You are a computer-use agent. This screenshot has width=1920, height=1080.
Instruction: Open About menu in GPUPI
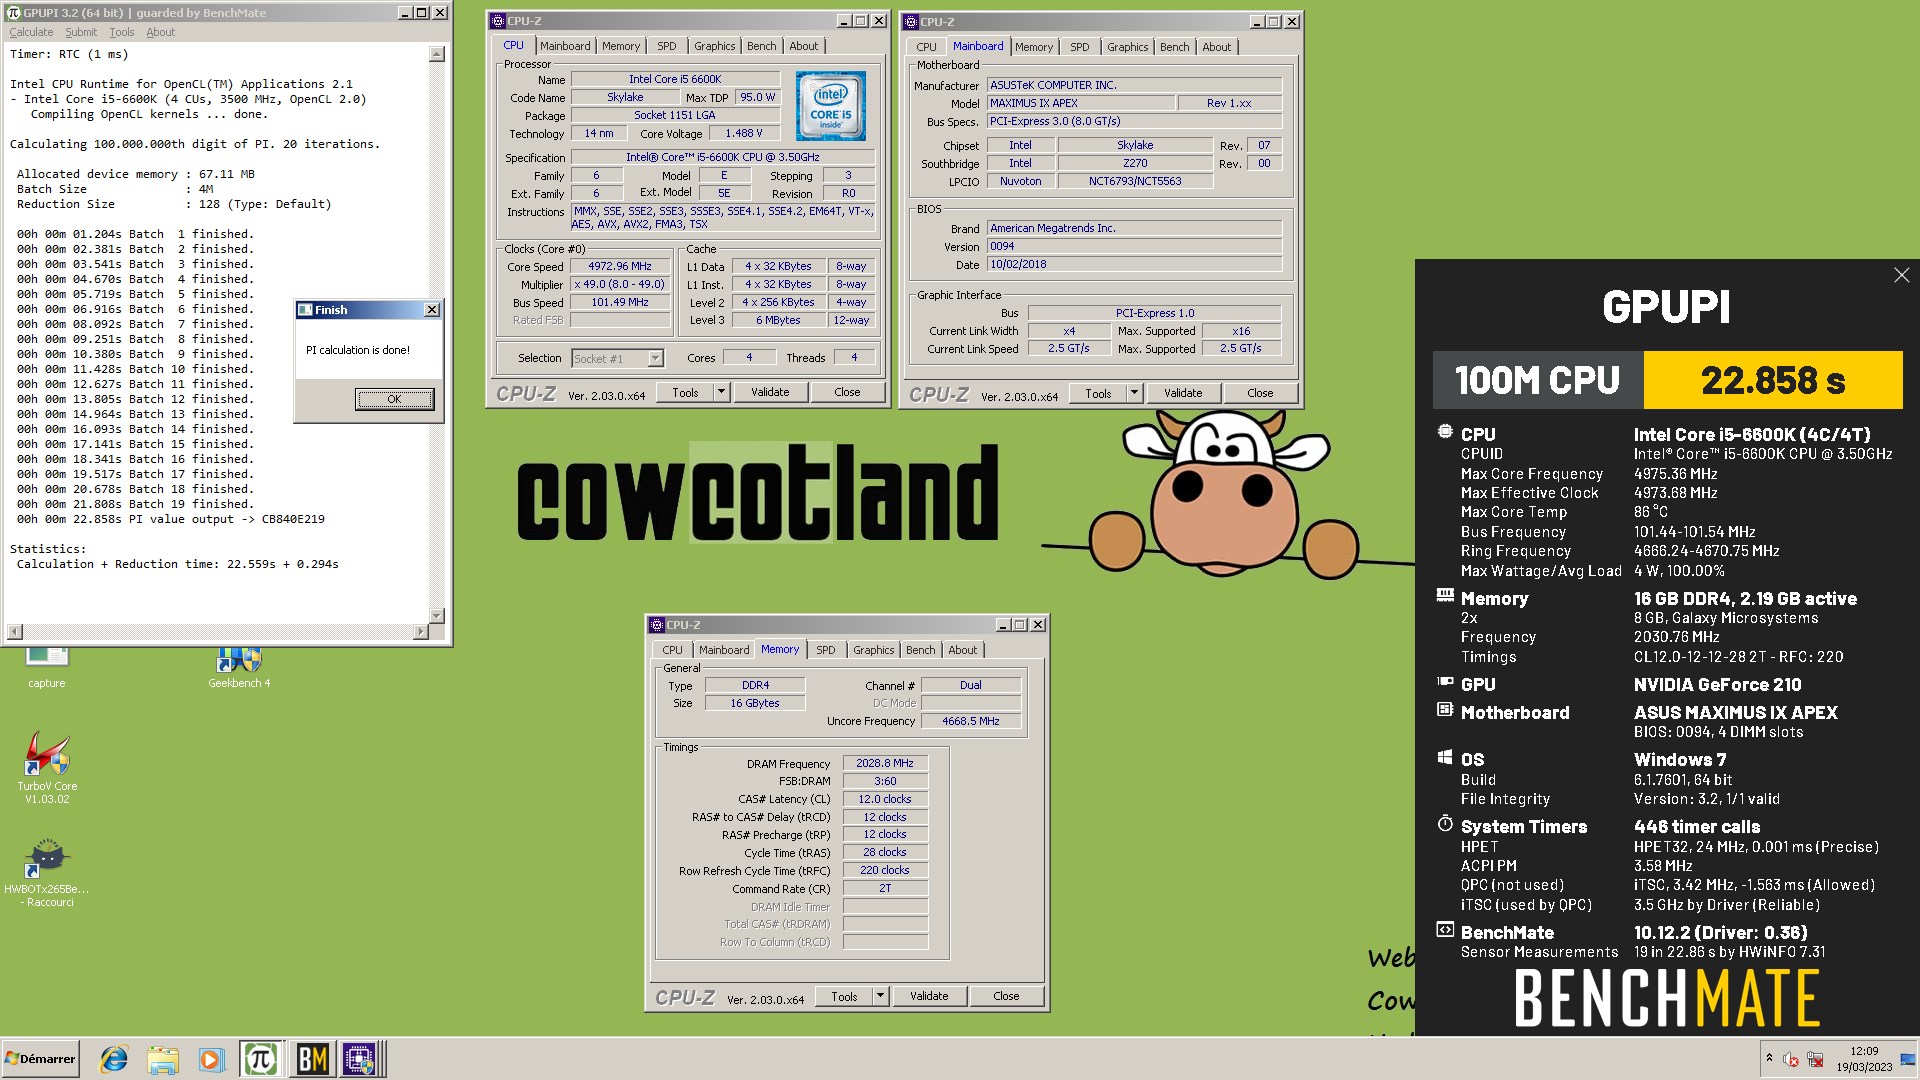point(160,32)
